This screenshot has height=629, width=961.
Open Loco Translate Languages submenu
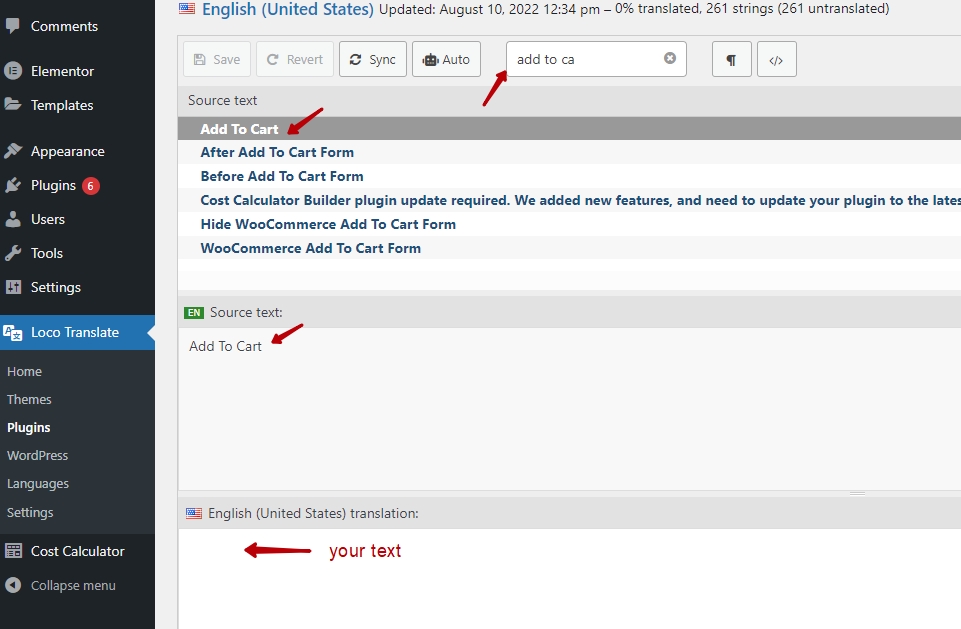tap(38, 484)
